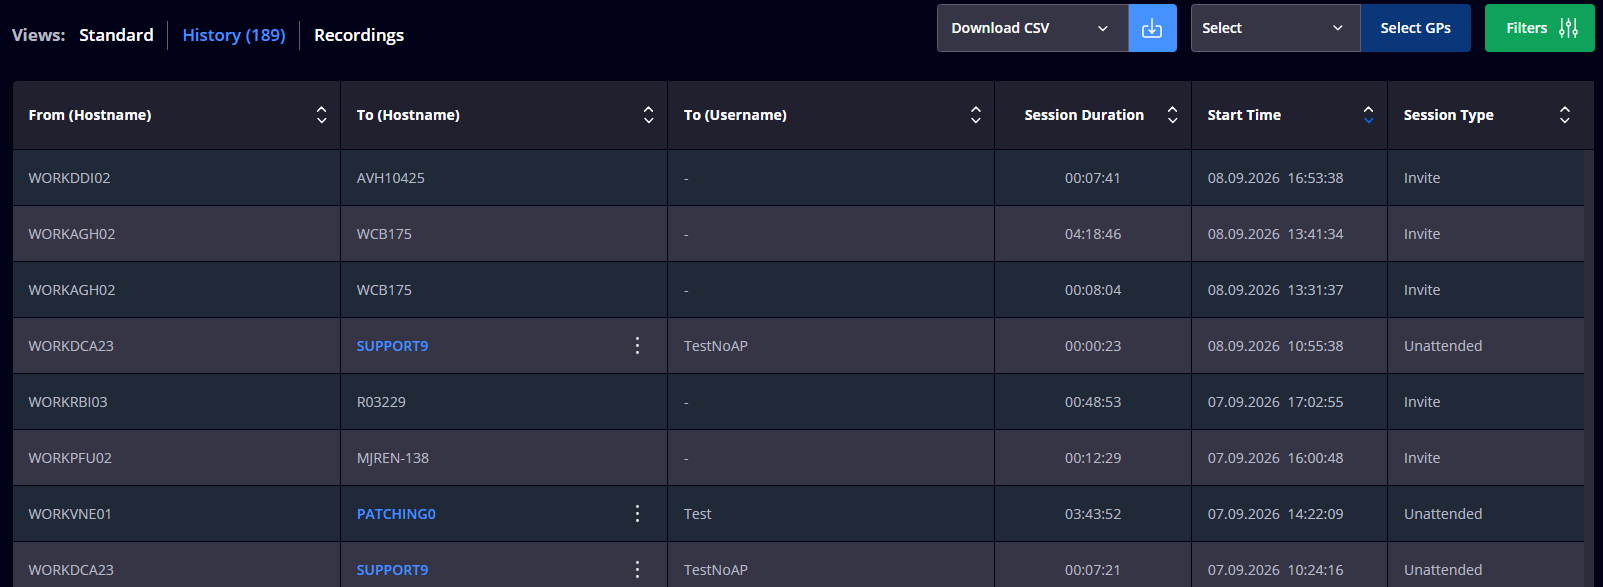Click the CSV download icon button

[1152, 28]
